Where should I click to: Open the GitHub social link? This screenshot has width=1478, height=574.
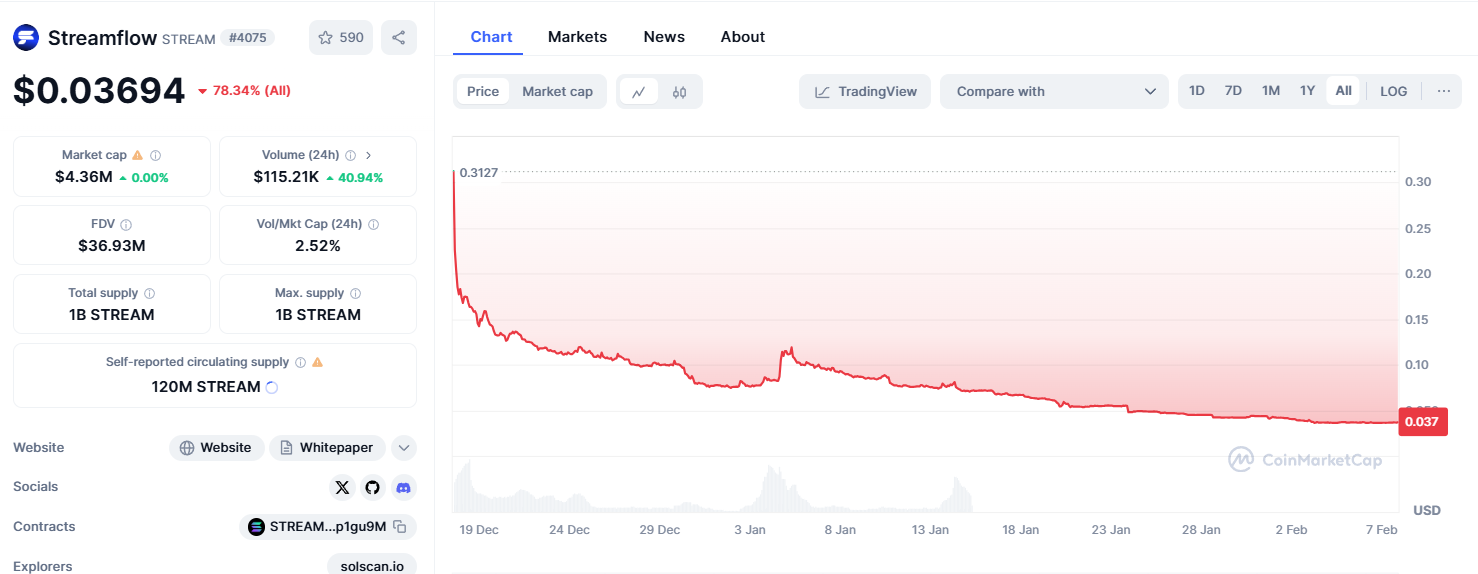click(x=373, y=487)
